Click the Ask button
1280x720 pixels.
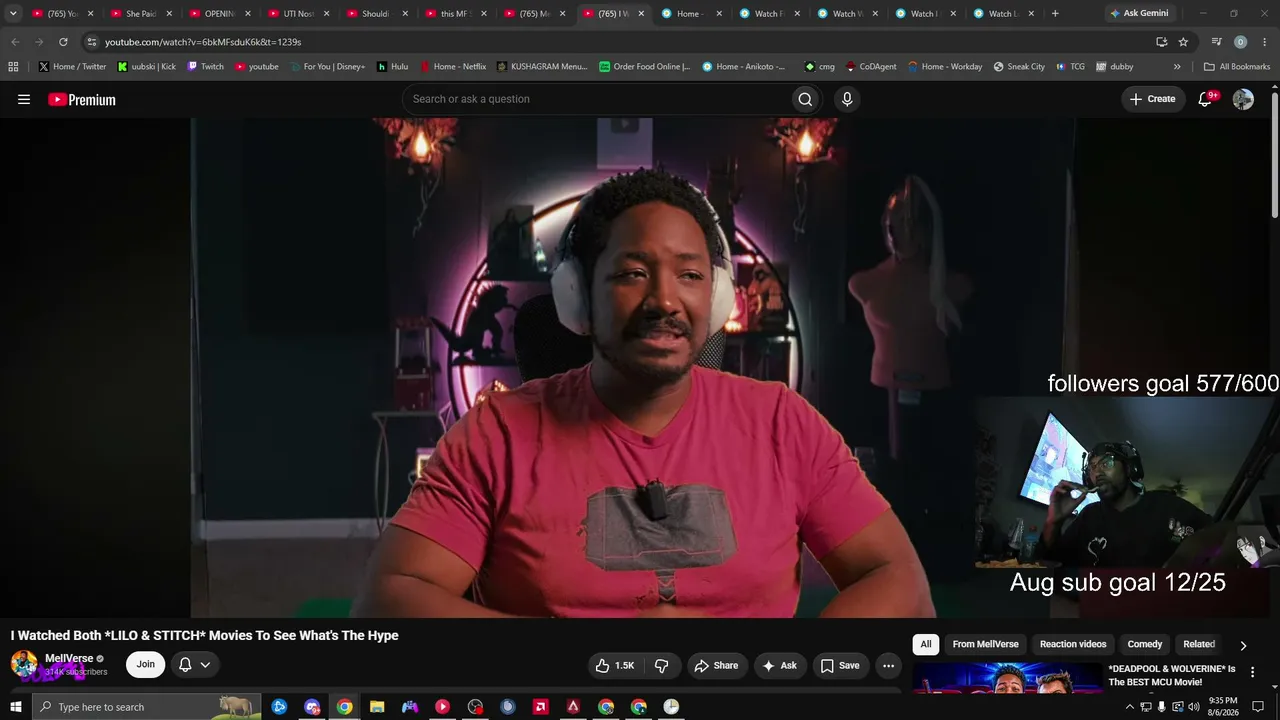pos(779,665)
